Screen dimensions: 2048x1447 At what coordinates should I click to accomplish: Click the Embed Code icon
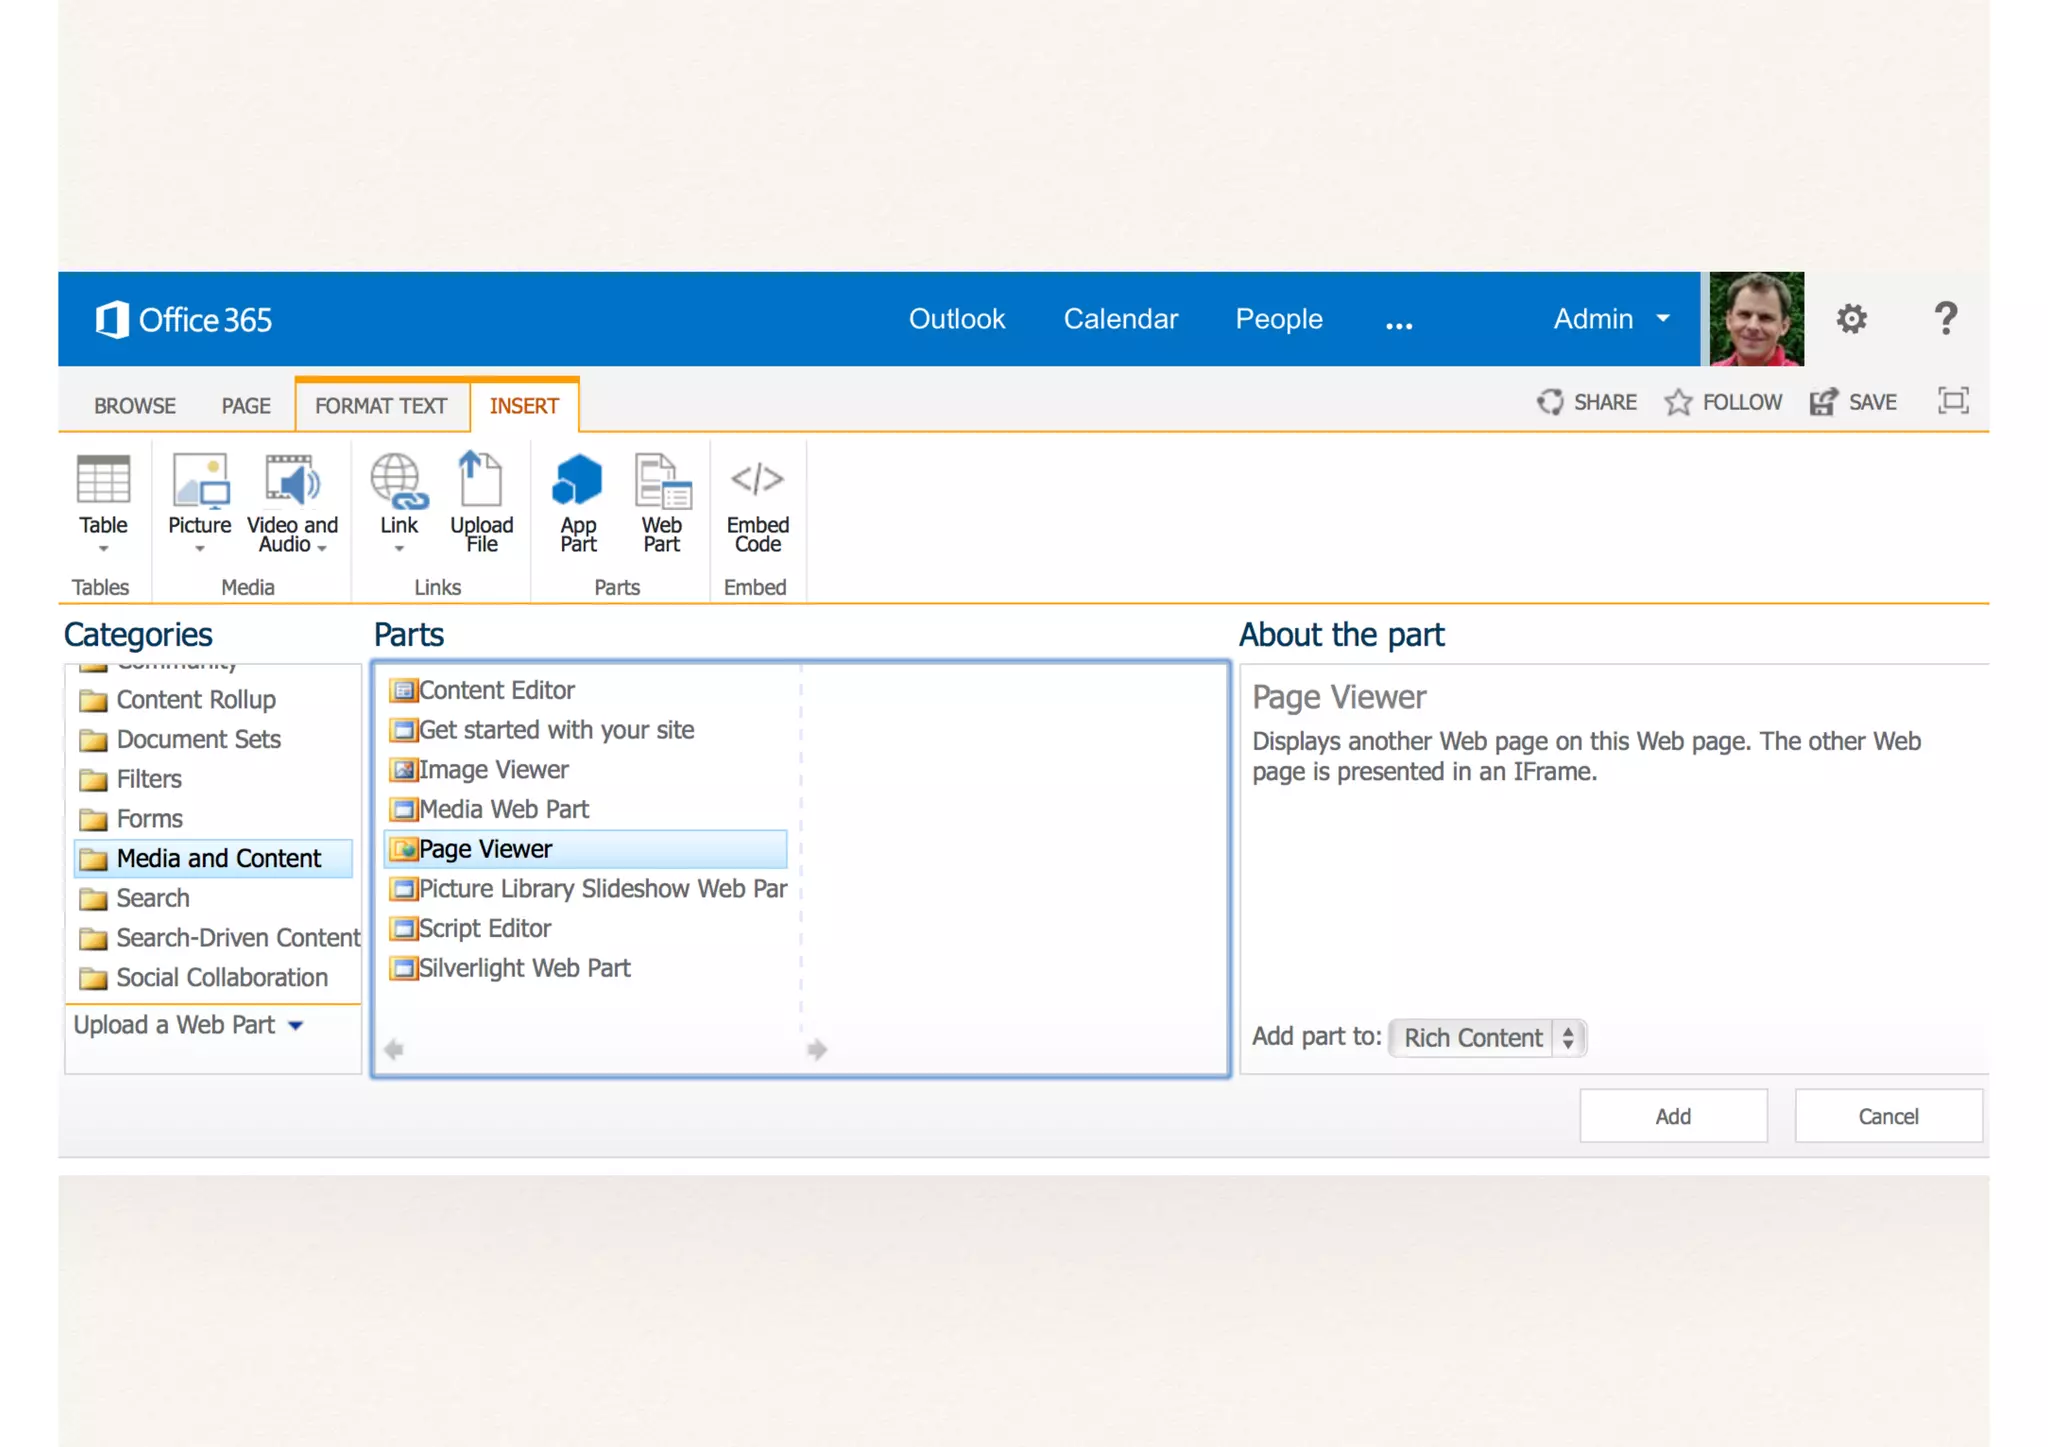[x=757, y=480]
